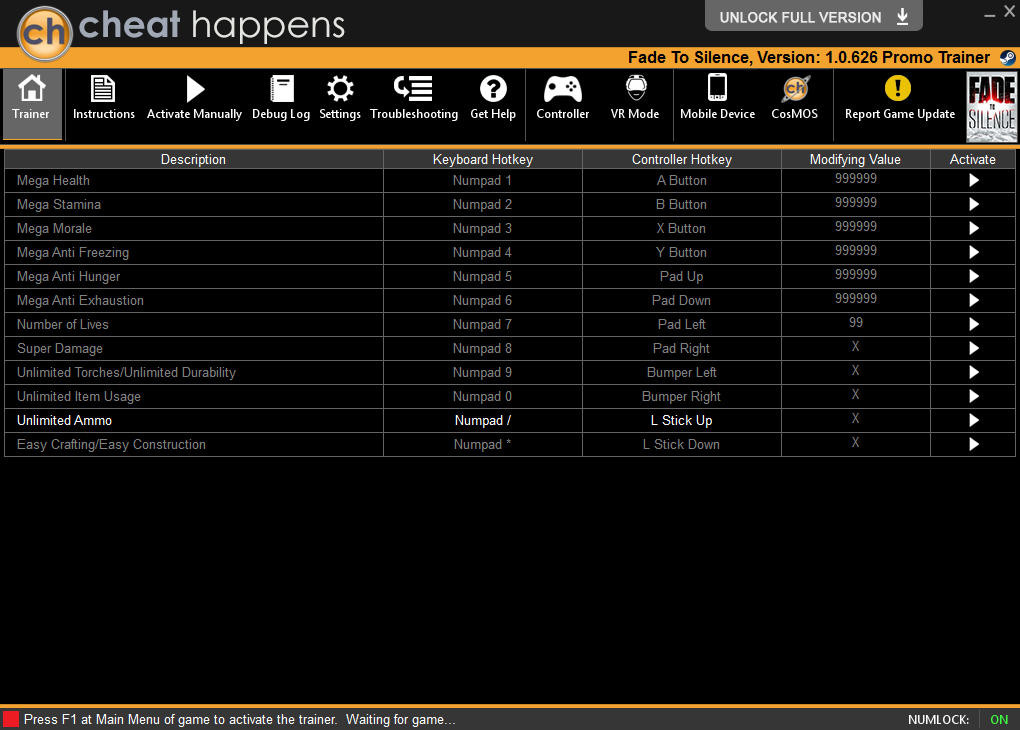
Task: Click the Steam icon in the title strip
Action: [x=1007, y=58]
